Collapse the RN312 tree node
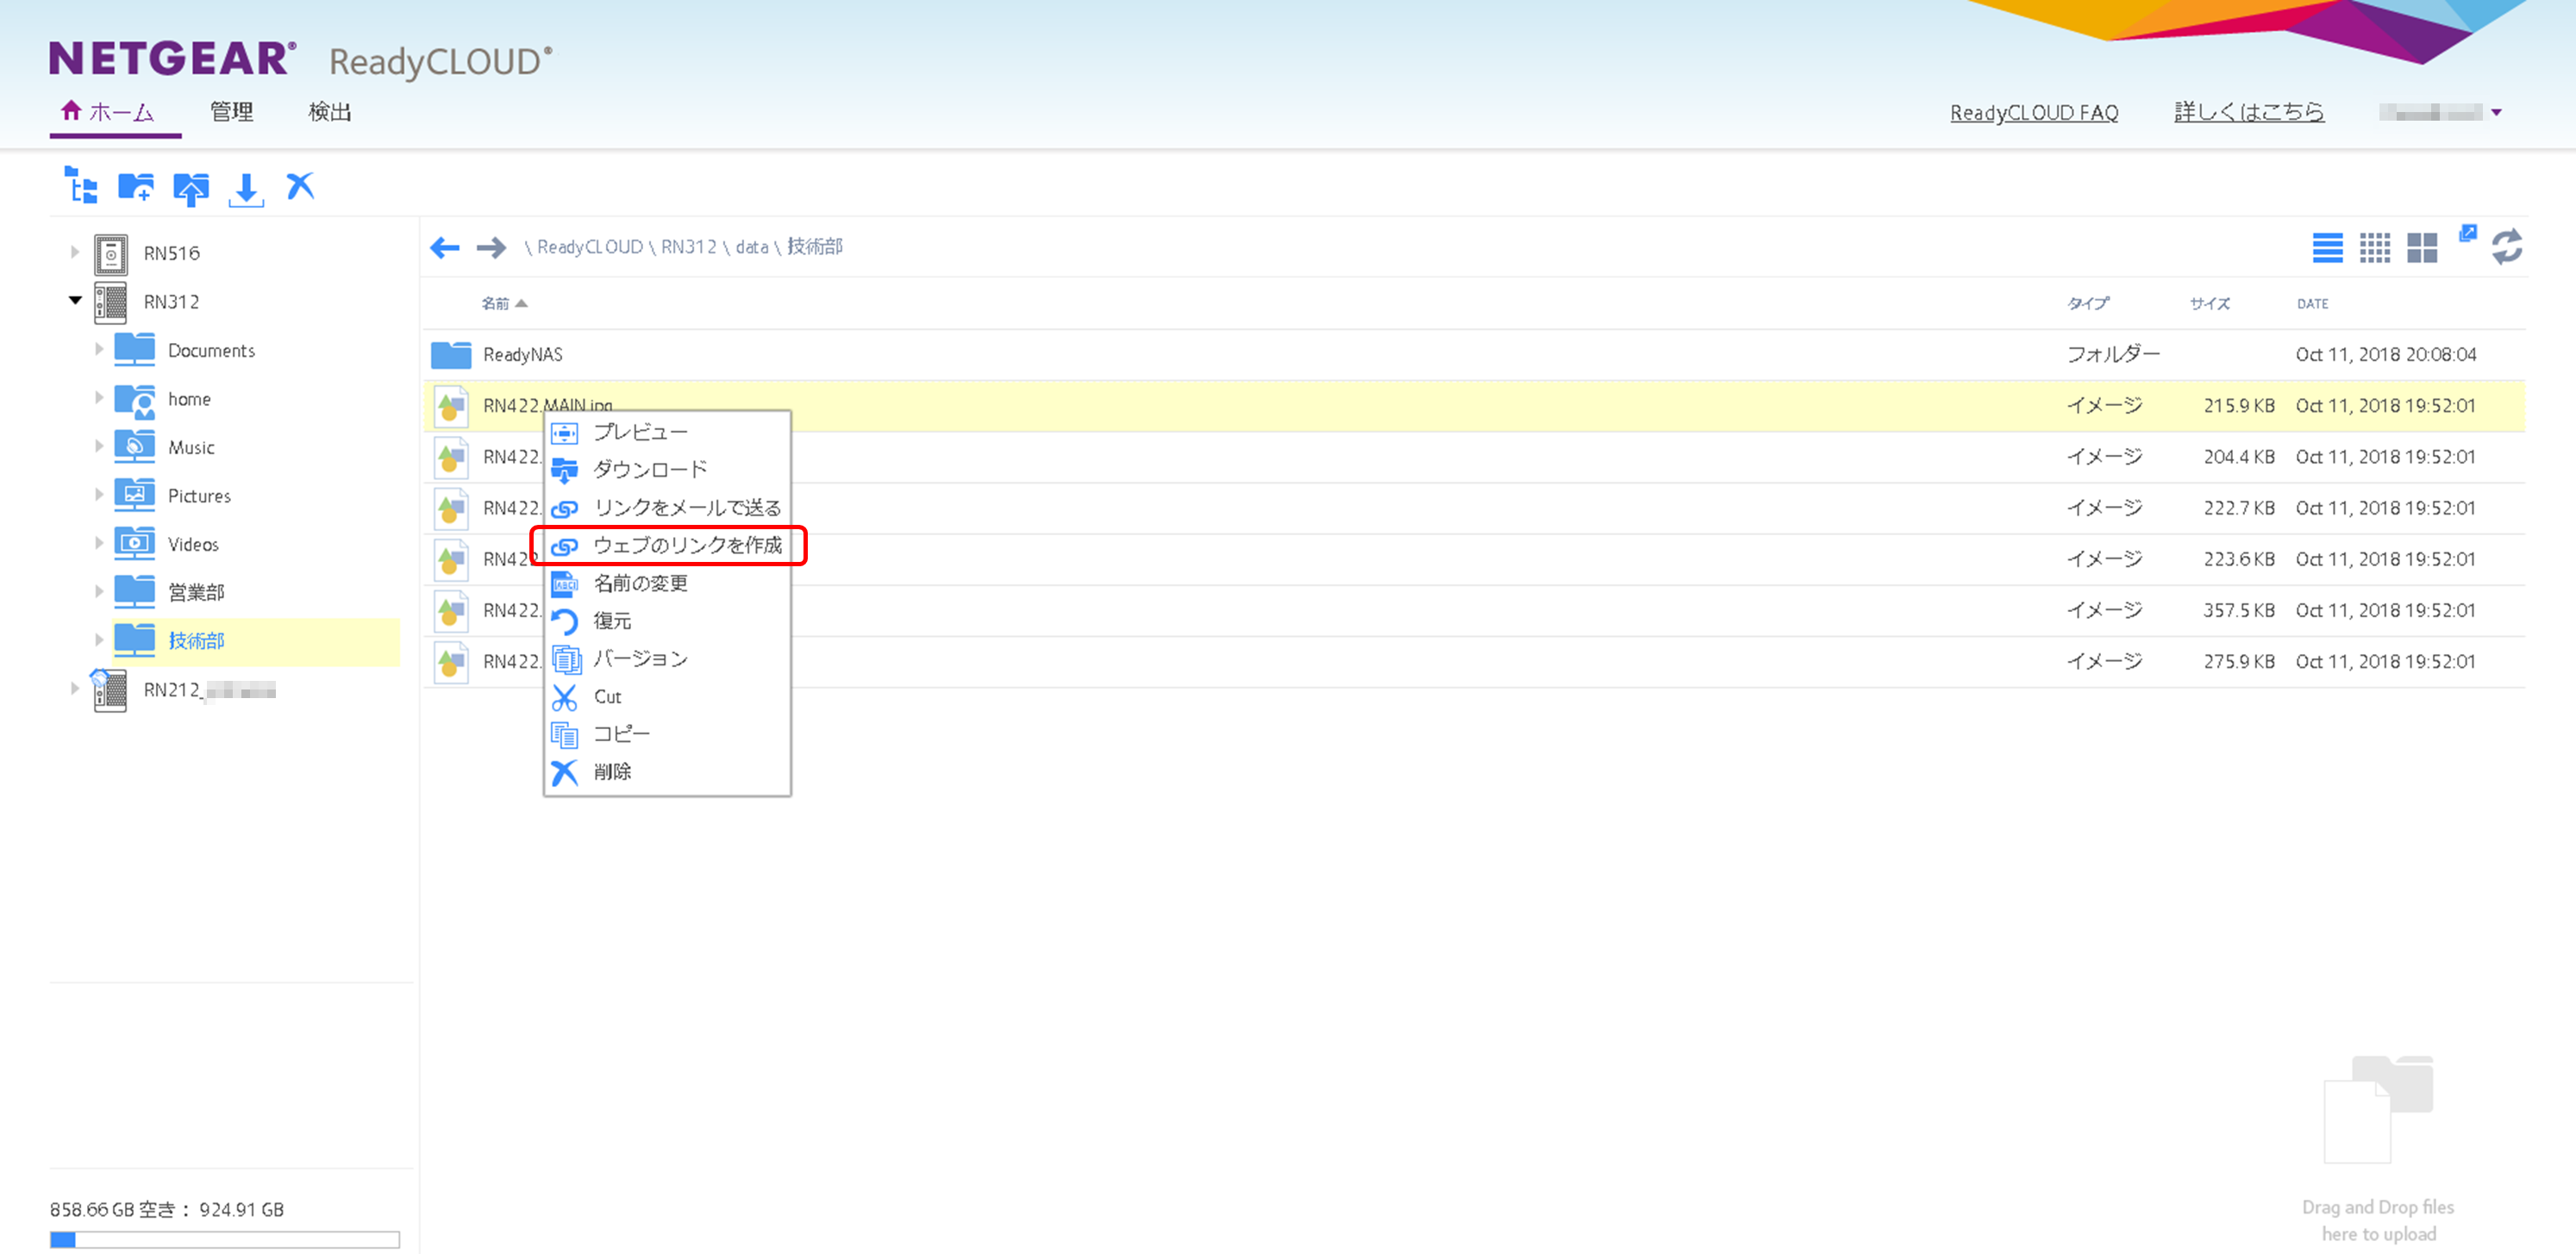The height and width of the screenshot is (1254, 2576). (x=74, y=300)
